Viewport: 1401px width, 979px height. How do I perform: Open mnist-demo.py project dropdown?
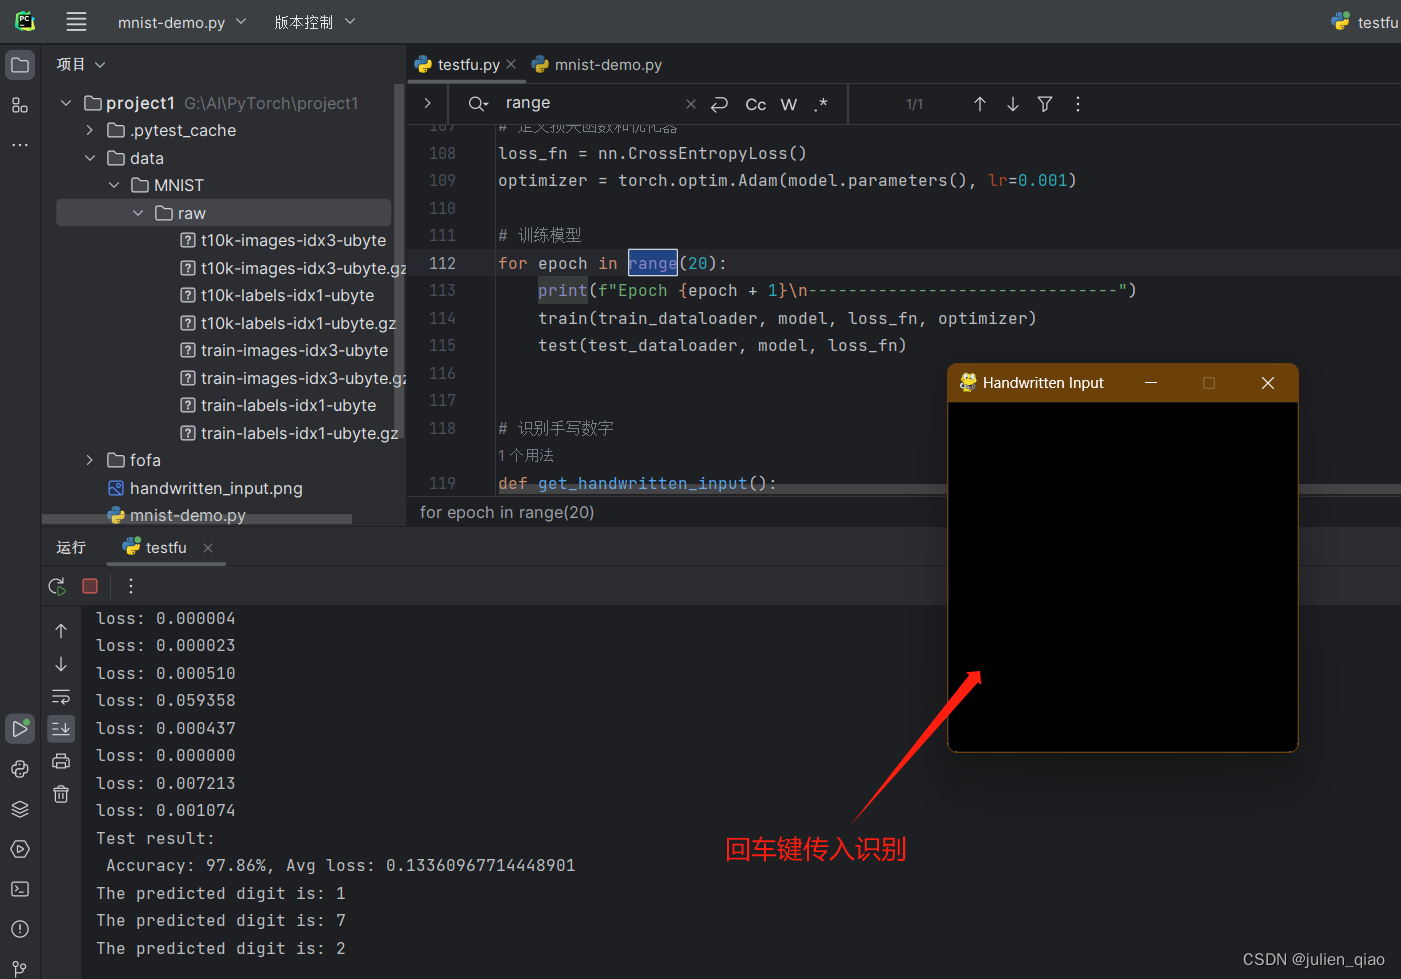(181, 22)
